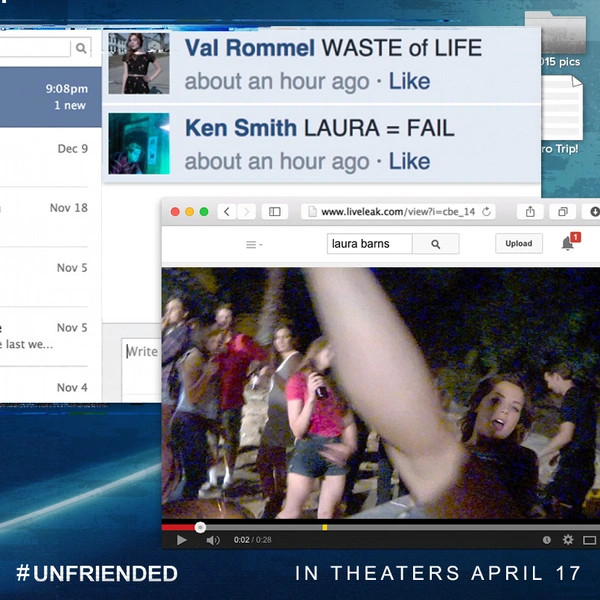
Task: Mute the video volume speaker icon
Action: point(213,540)
